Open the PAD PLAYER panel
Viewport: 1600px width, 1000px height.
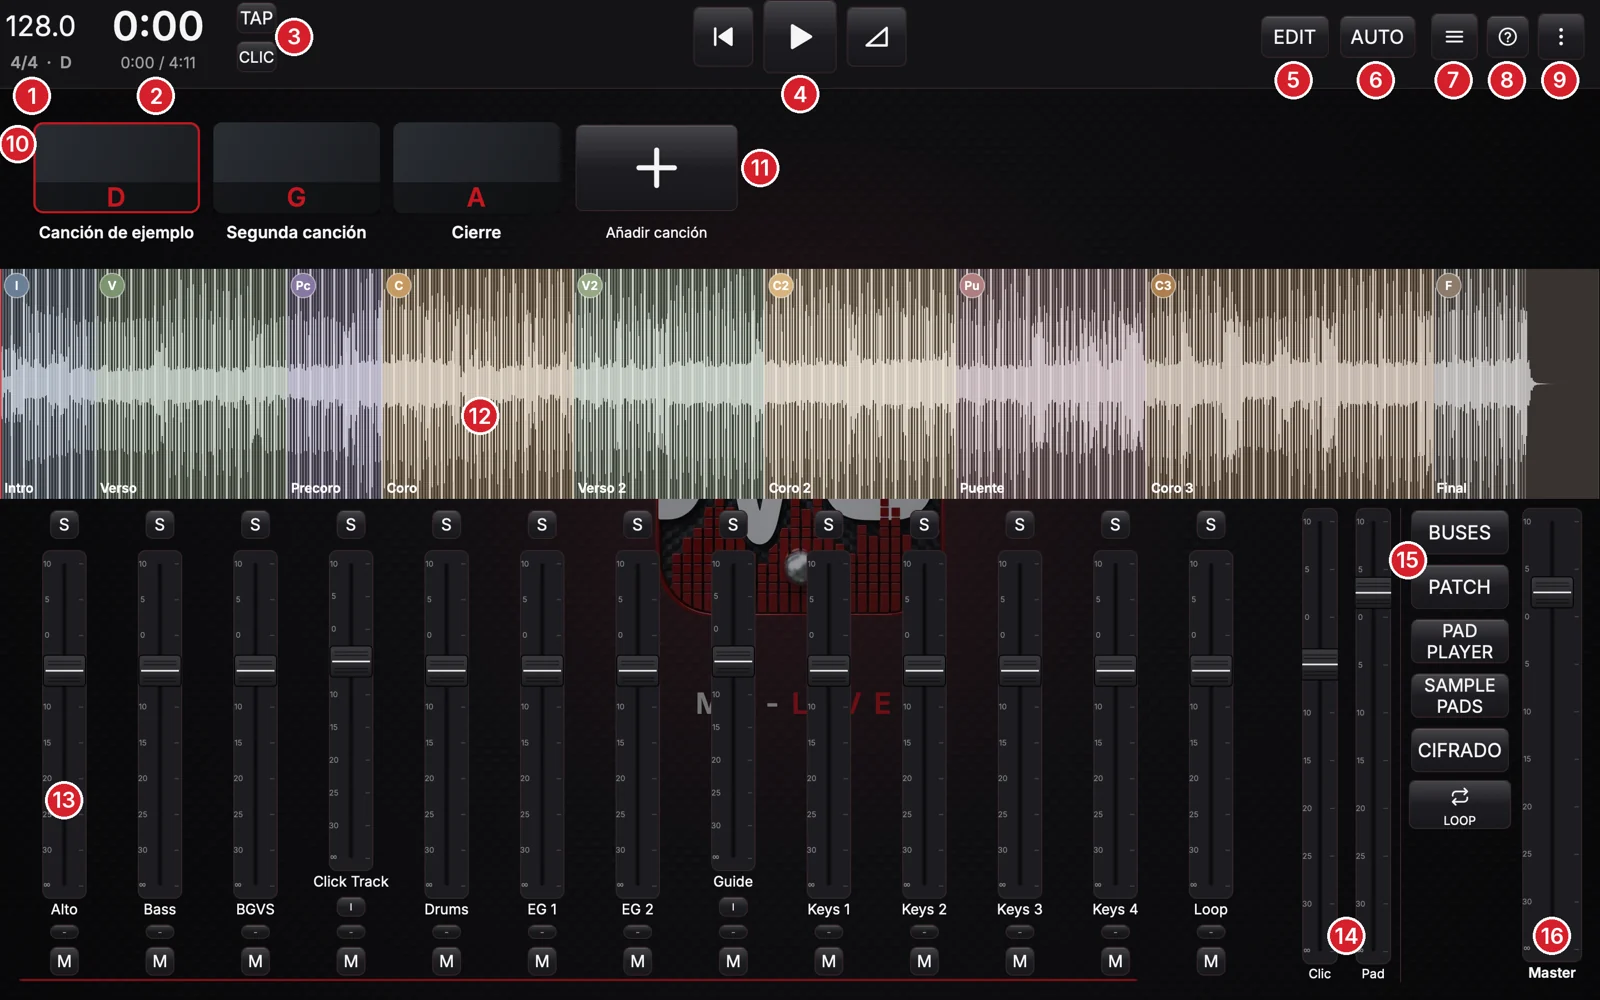[x=1459, y=641]
